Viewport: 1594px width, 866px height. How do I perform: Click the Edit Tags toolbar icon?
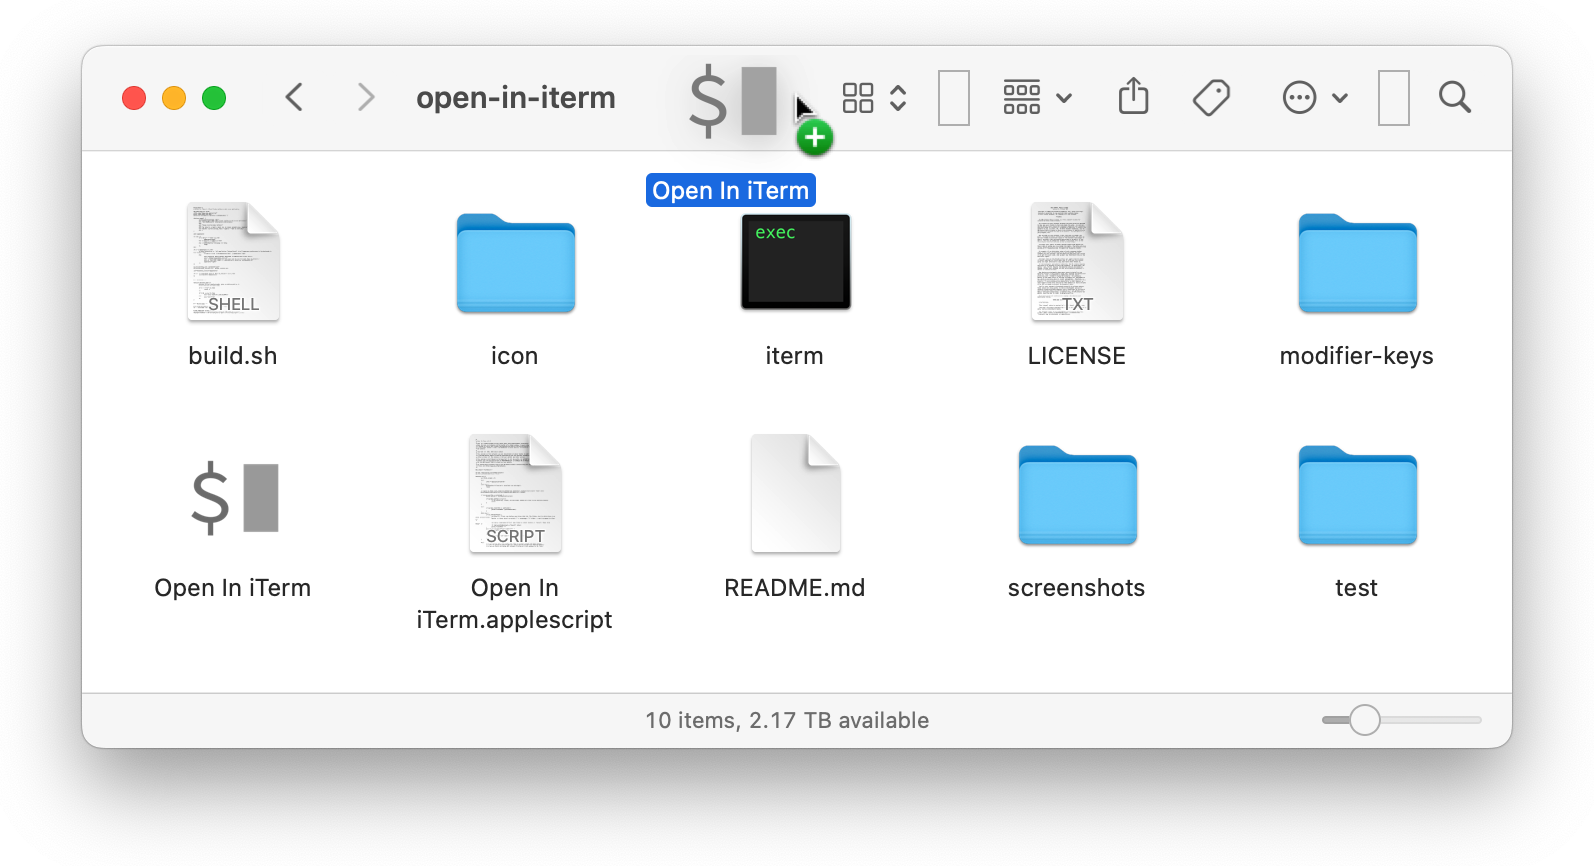pos(1211,98)
